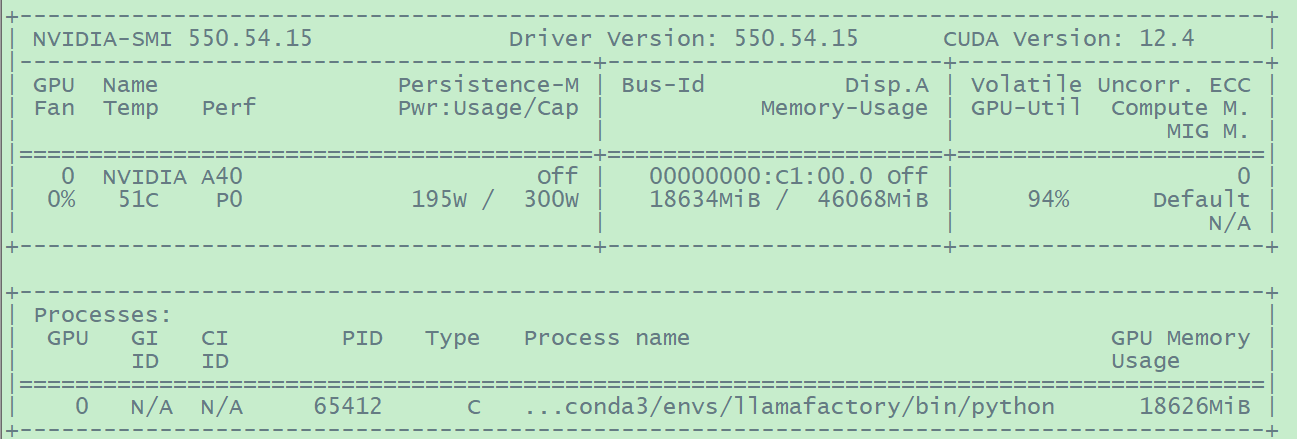Click the 300W power cap value
This screenshot has height=439, width=1297.
(551, 200)
